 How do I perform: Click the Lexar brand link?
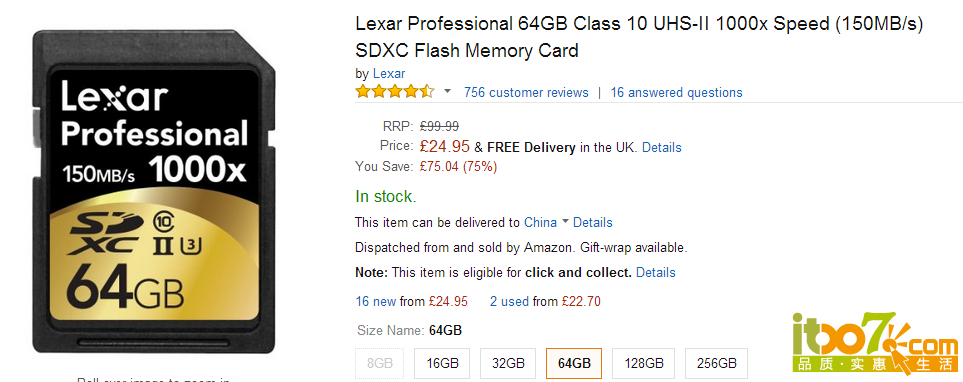point(389,74)
